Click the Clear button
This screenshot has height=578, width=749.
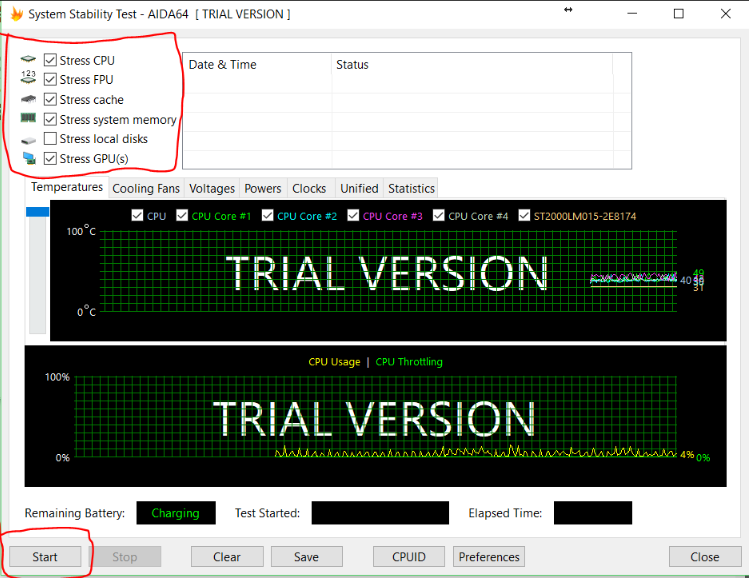click(227, 557)
